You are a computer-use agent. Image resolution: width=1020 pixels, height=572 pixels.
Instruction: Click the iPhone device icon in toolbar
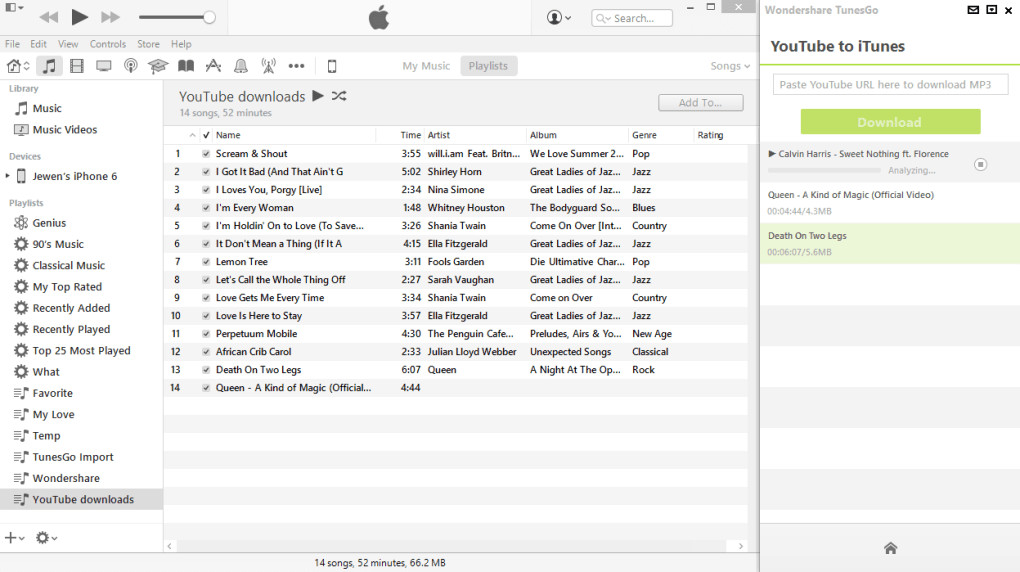(332, 66)
